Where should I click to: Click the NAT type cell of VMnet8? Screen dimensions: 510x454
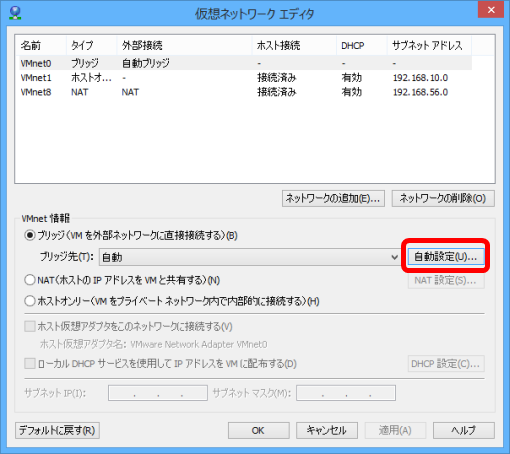click(x=80, y=92)
